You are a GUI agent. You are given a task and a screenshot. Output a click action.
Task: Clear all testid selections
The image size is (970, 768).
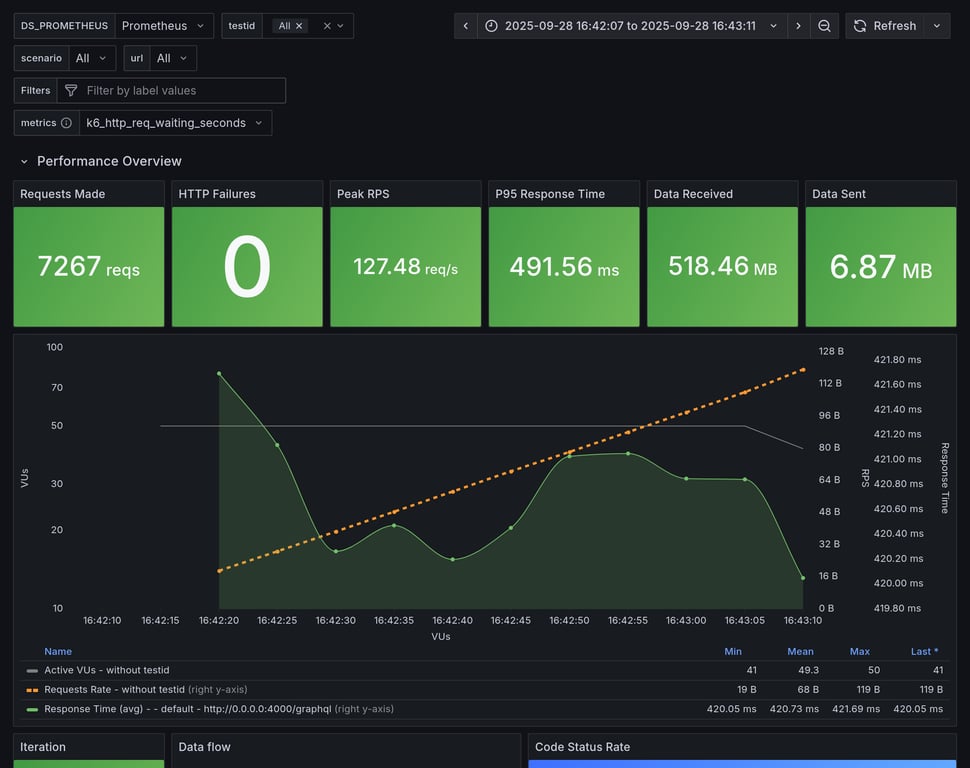326,26
